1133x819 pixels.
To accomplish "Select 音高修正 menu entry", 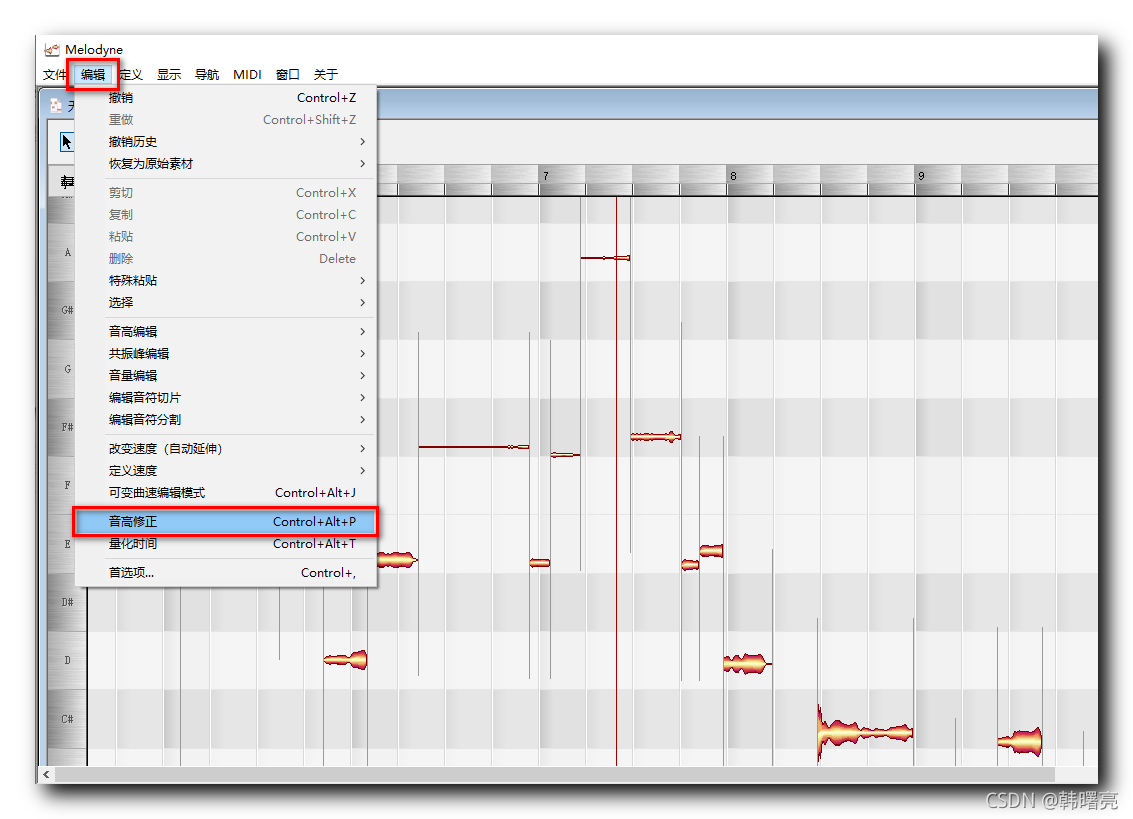I will pos(226,522).
